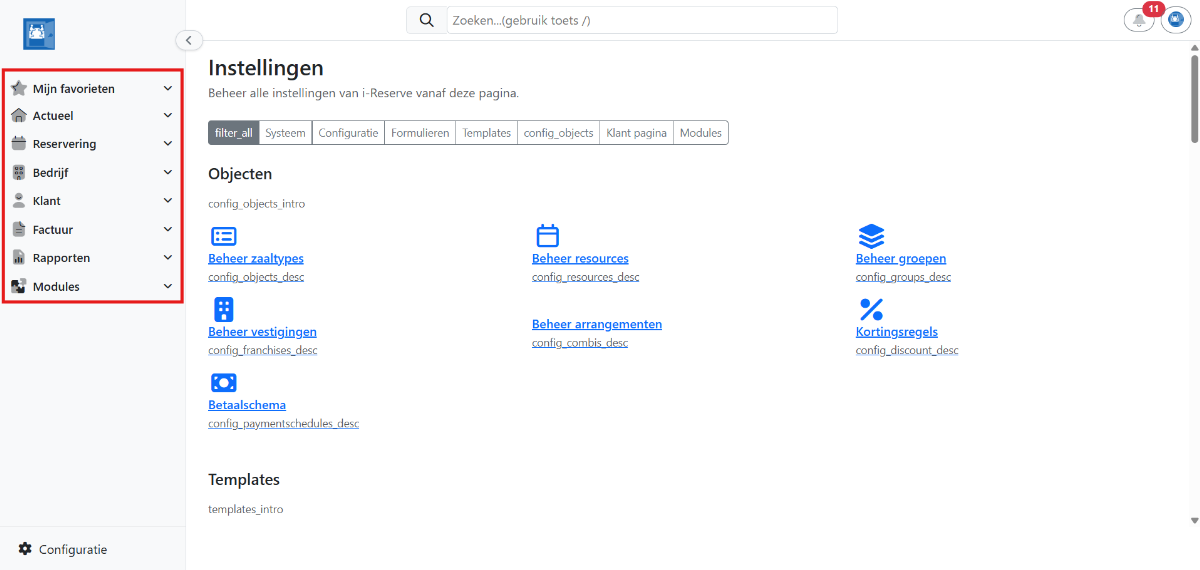Select the Klant pagina filter tab
Screen dimensions: 1200x570
point(636,133)
